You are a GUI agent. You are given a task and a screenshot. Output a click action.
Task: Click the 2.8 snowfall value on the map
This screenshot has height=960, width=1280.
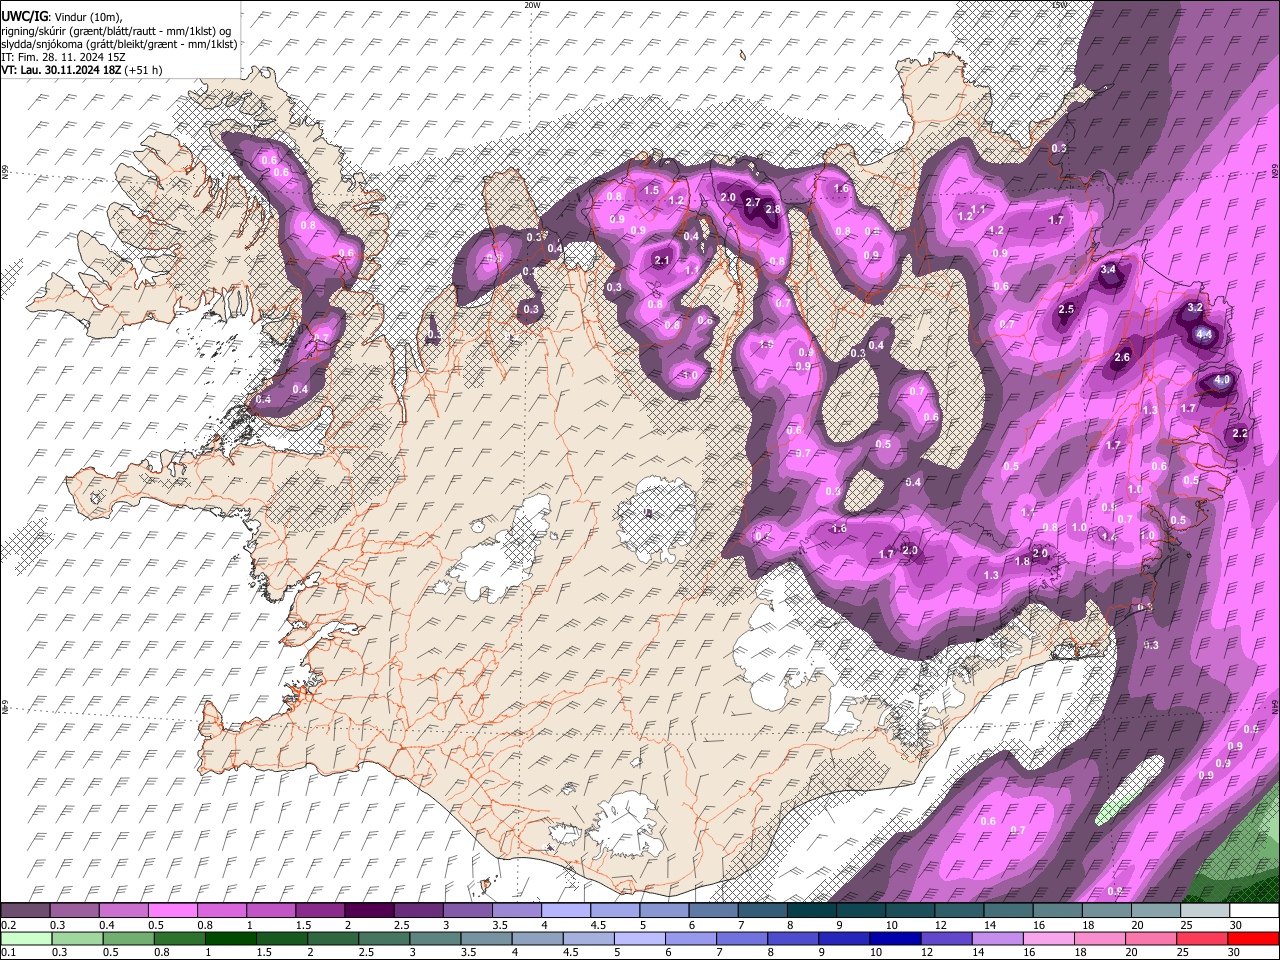pyautogui.click(x=773, y=209)
